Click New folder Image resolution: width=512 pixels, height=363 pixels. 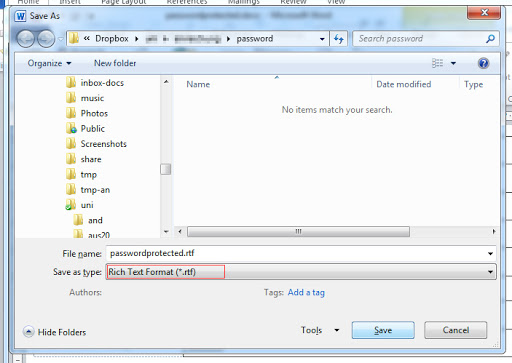click(x=115, y=63)
